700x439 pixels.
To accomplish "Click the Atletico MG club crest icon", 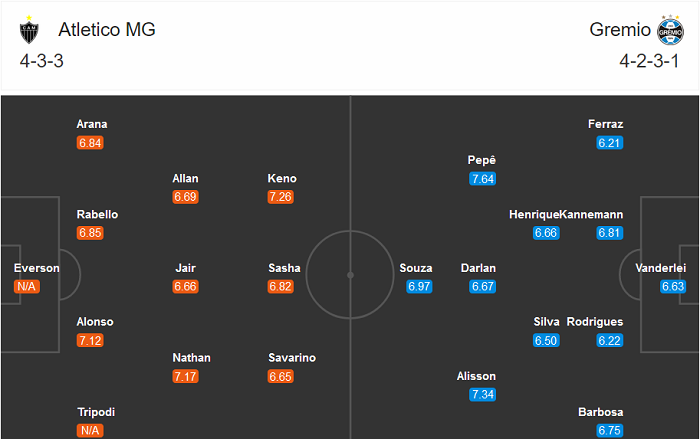I will pos(27,31).
